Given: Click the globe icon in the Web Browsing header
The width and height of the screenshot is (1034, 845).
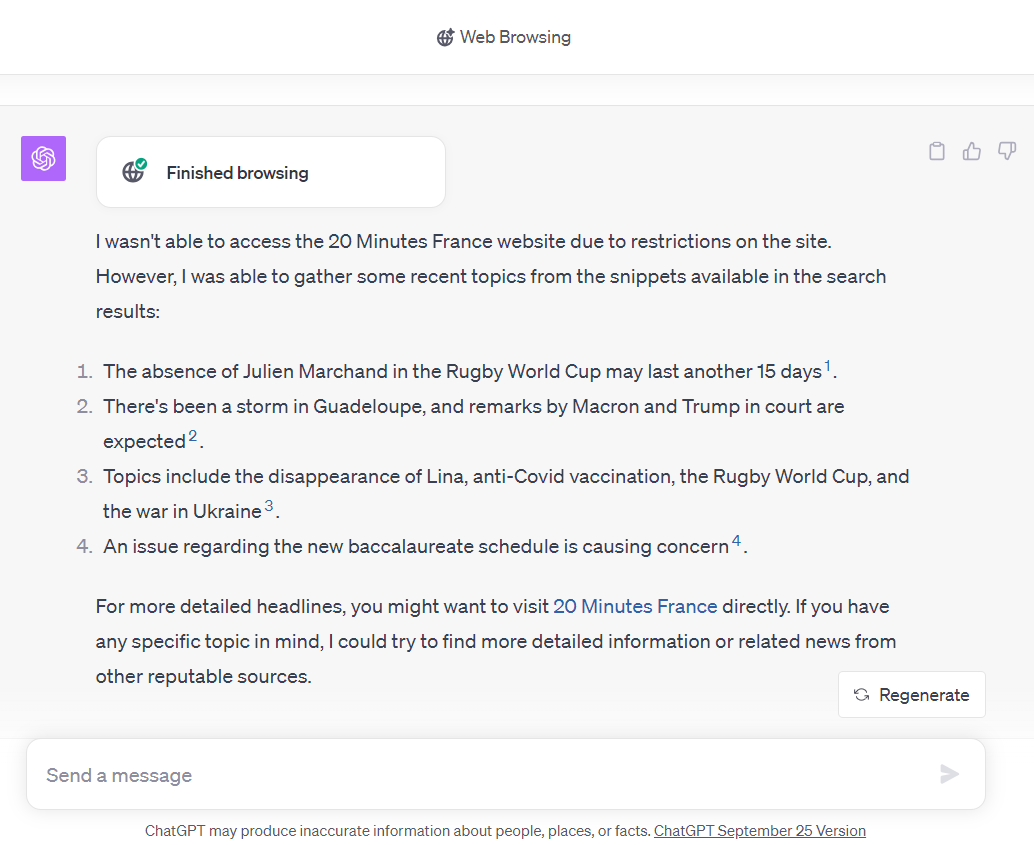Looking at the screenshot, I should pos(445,37).
